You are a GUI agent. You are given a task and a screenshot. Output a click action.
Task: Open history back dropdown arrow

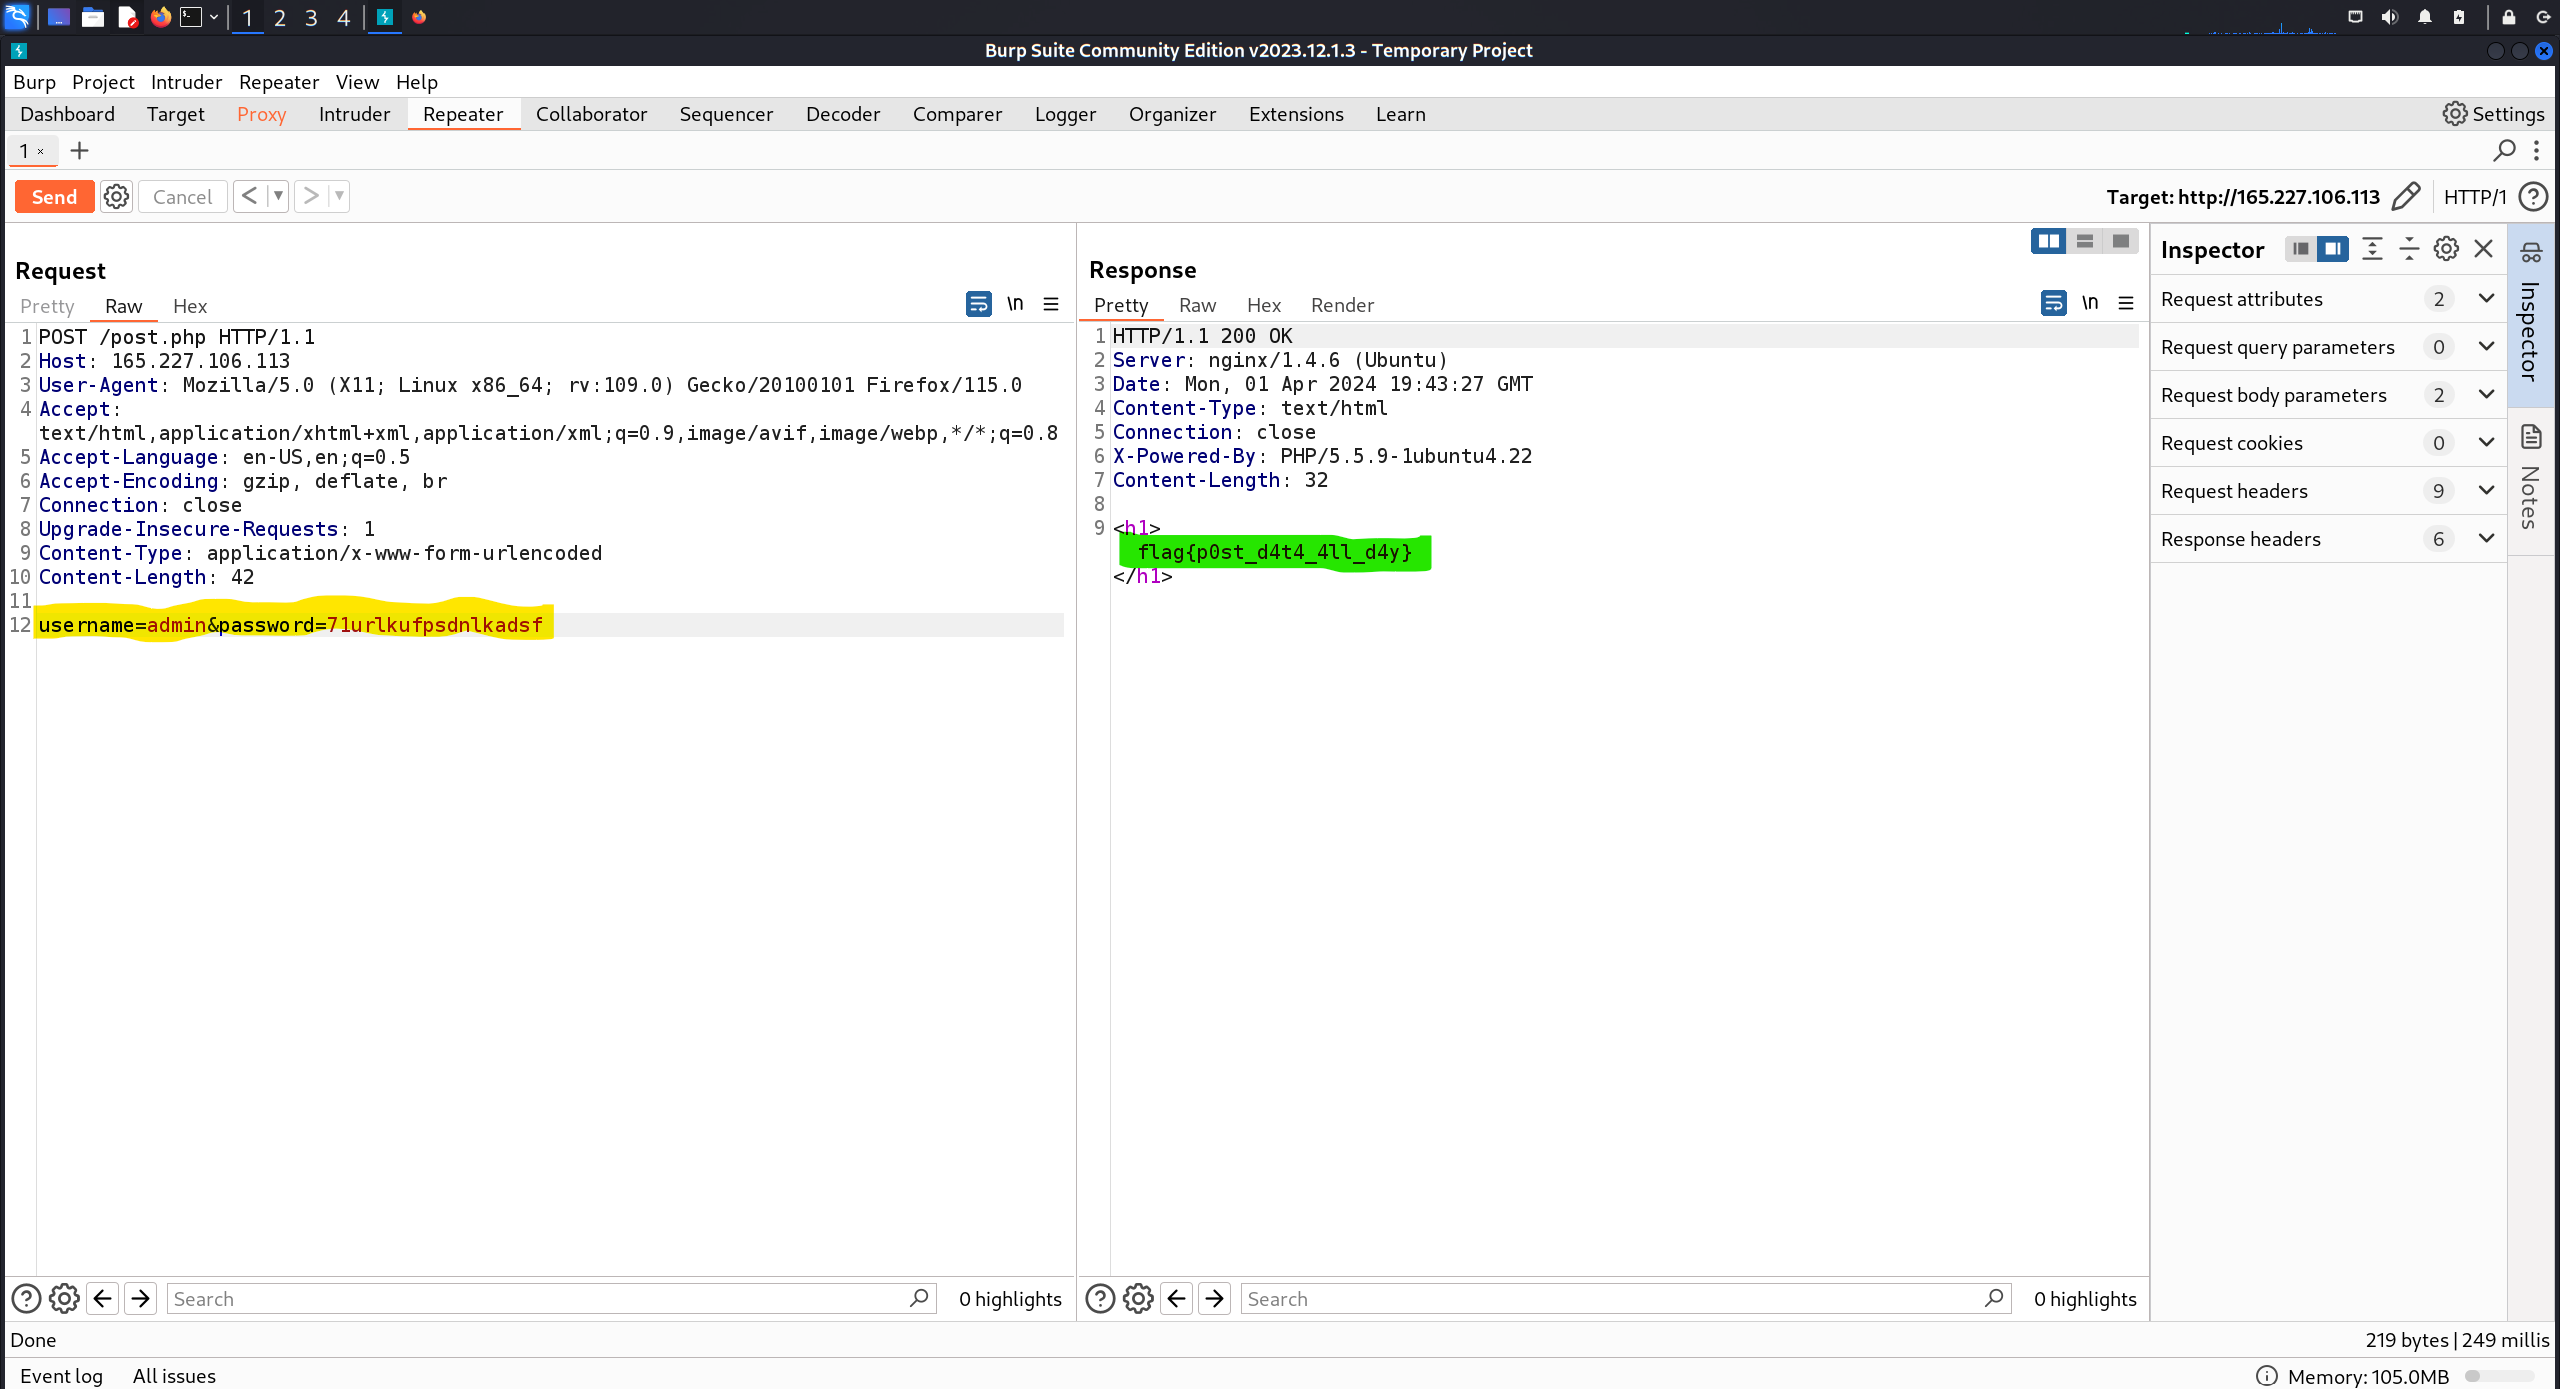pos(278,196)
